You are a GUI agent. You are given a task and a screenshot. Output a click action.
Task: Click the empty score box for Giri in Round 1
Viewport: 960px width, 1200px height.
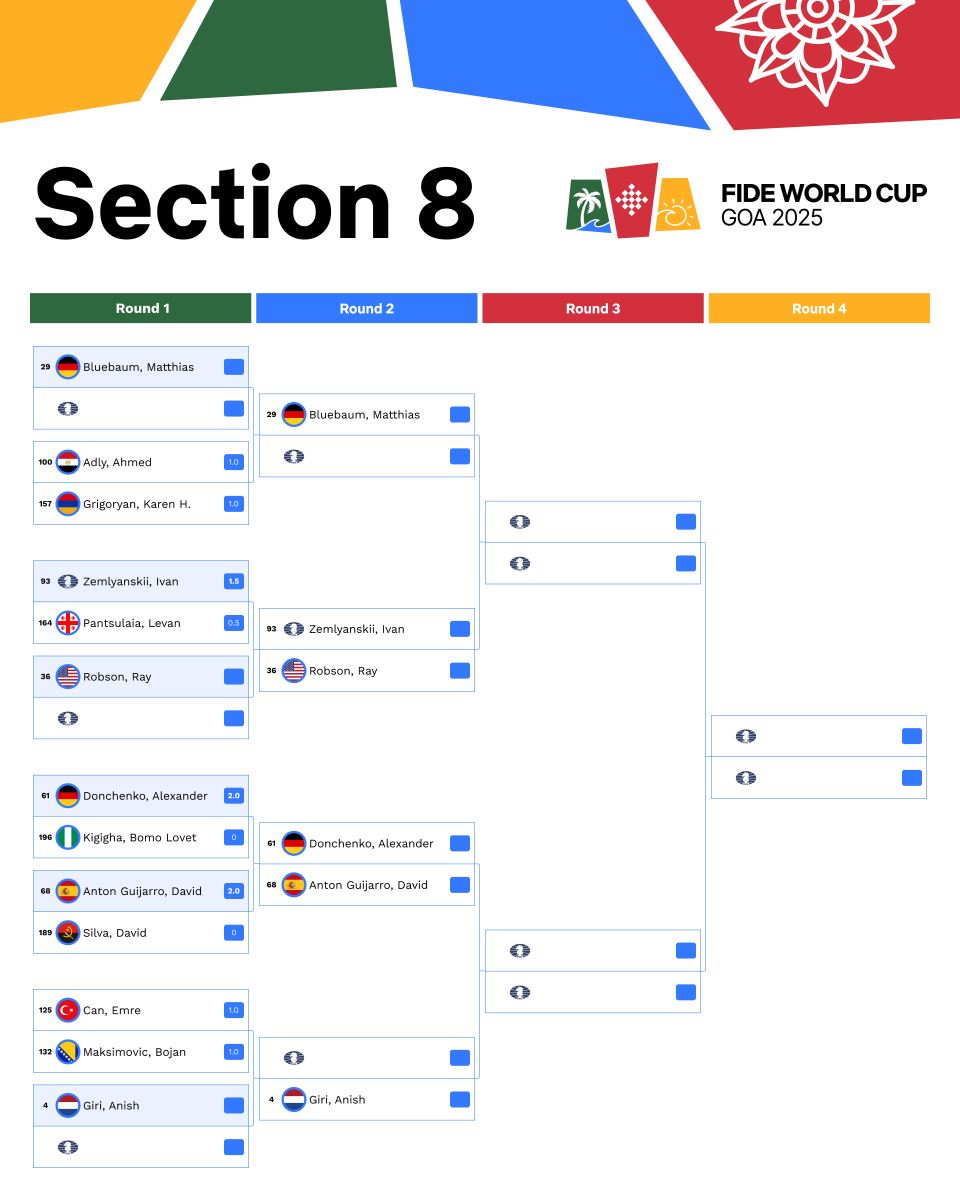[x=234, y=1106]
